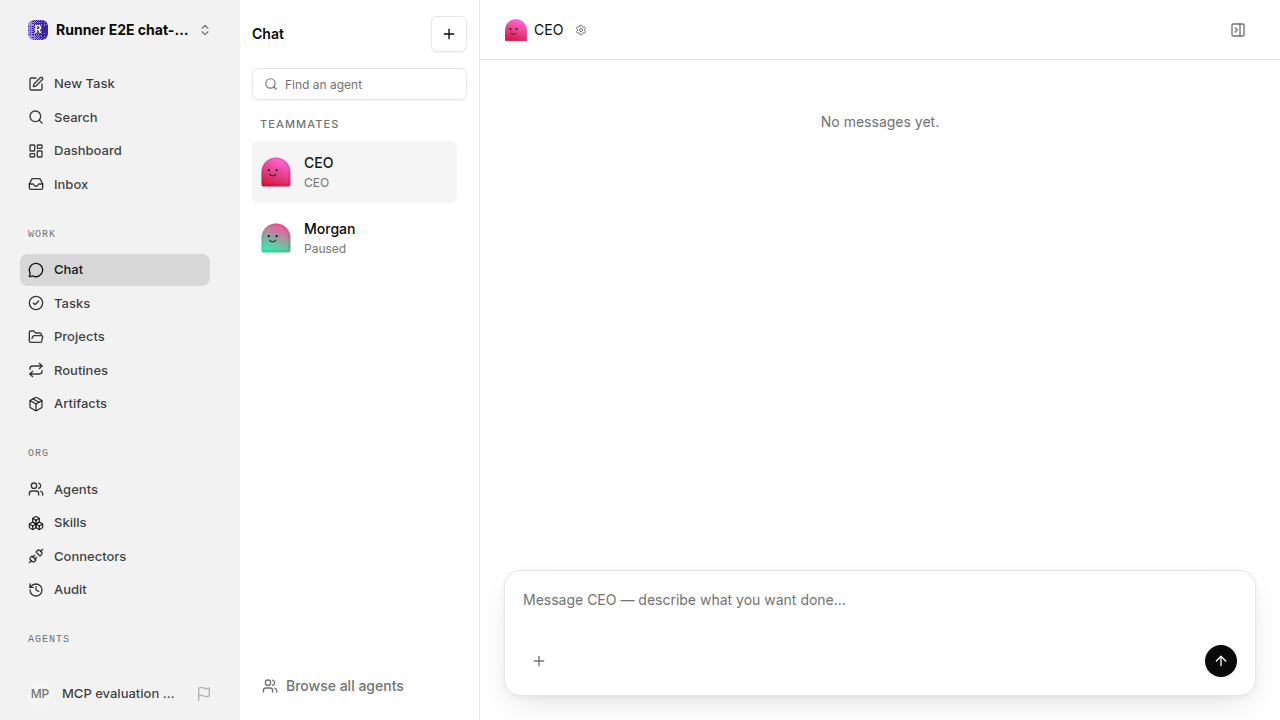
Task: Open the Inbox tray icon
Action: click(36, 185)
